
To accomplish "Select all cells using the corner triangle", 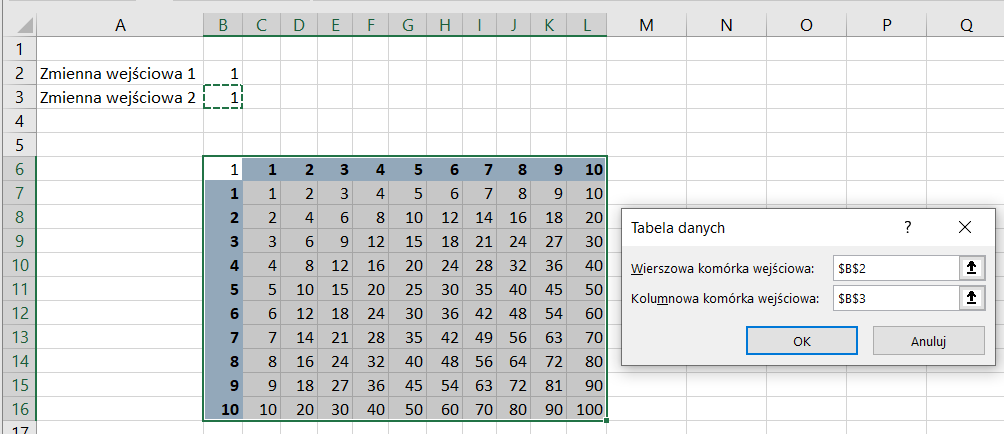I will click(24, 26).
